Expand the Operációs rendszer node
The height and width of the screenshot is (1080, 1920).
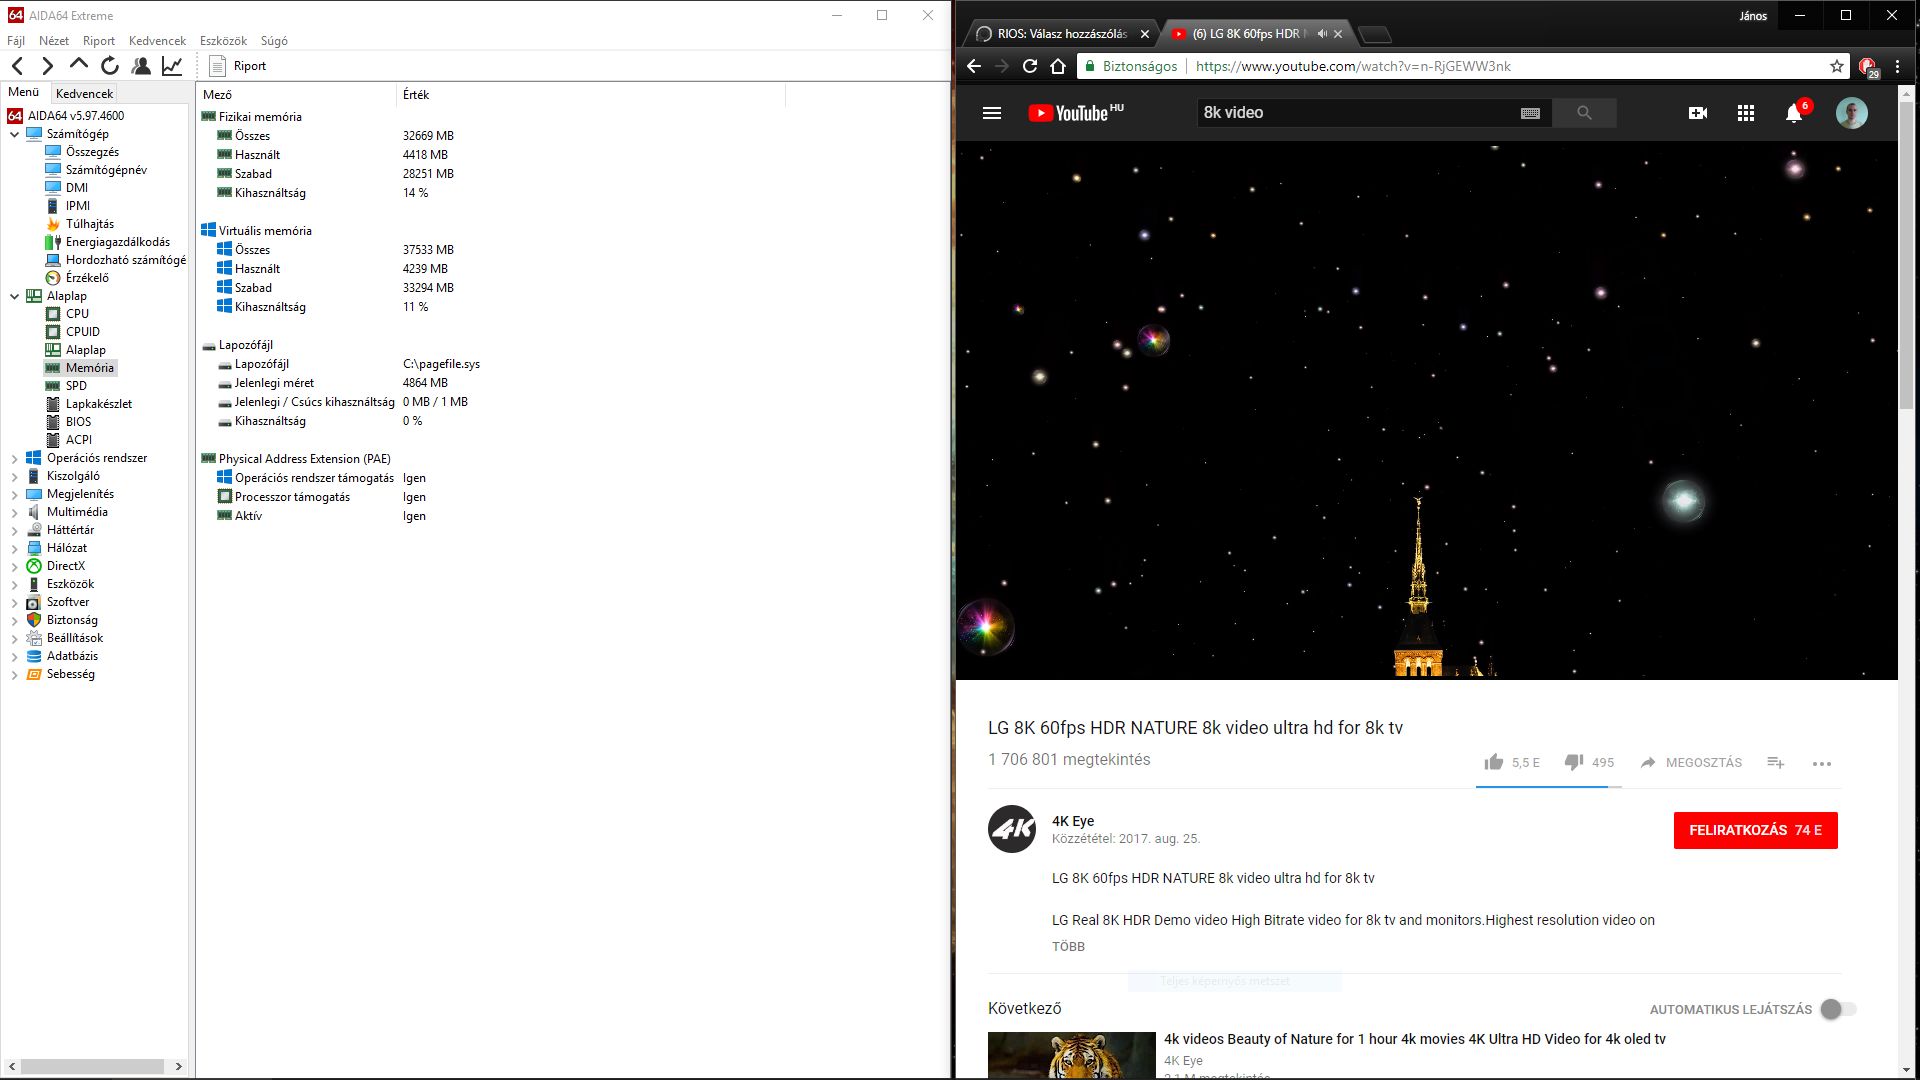15,459
